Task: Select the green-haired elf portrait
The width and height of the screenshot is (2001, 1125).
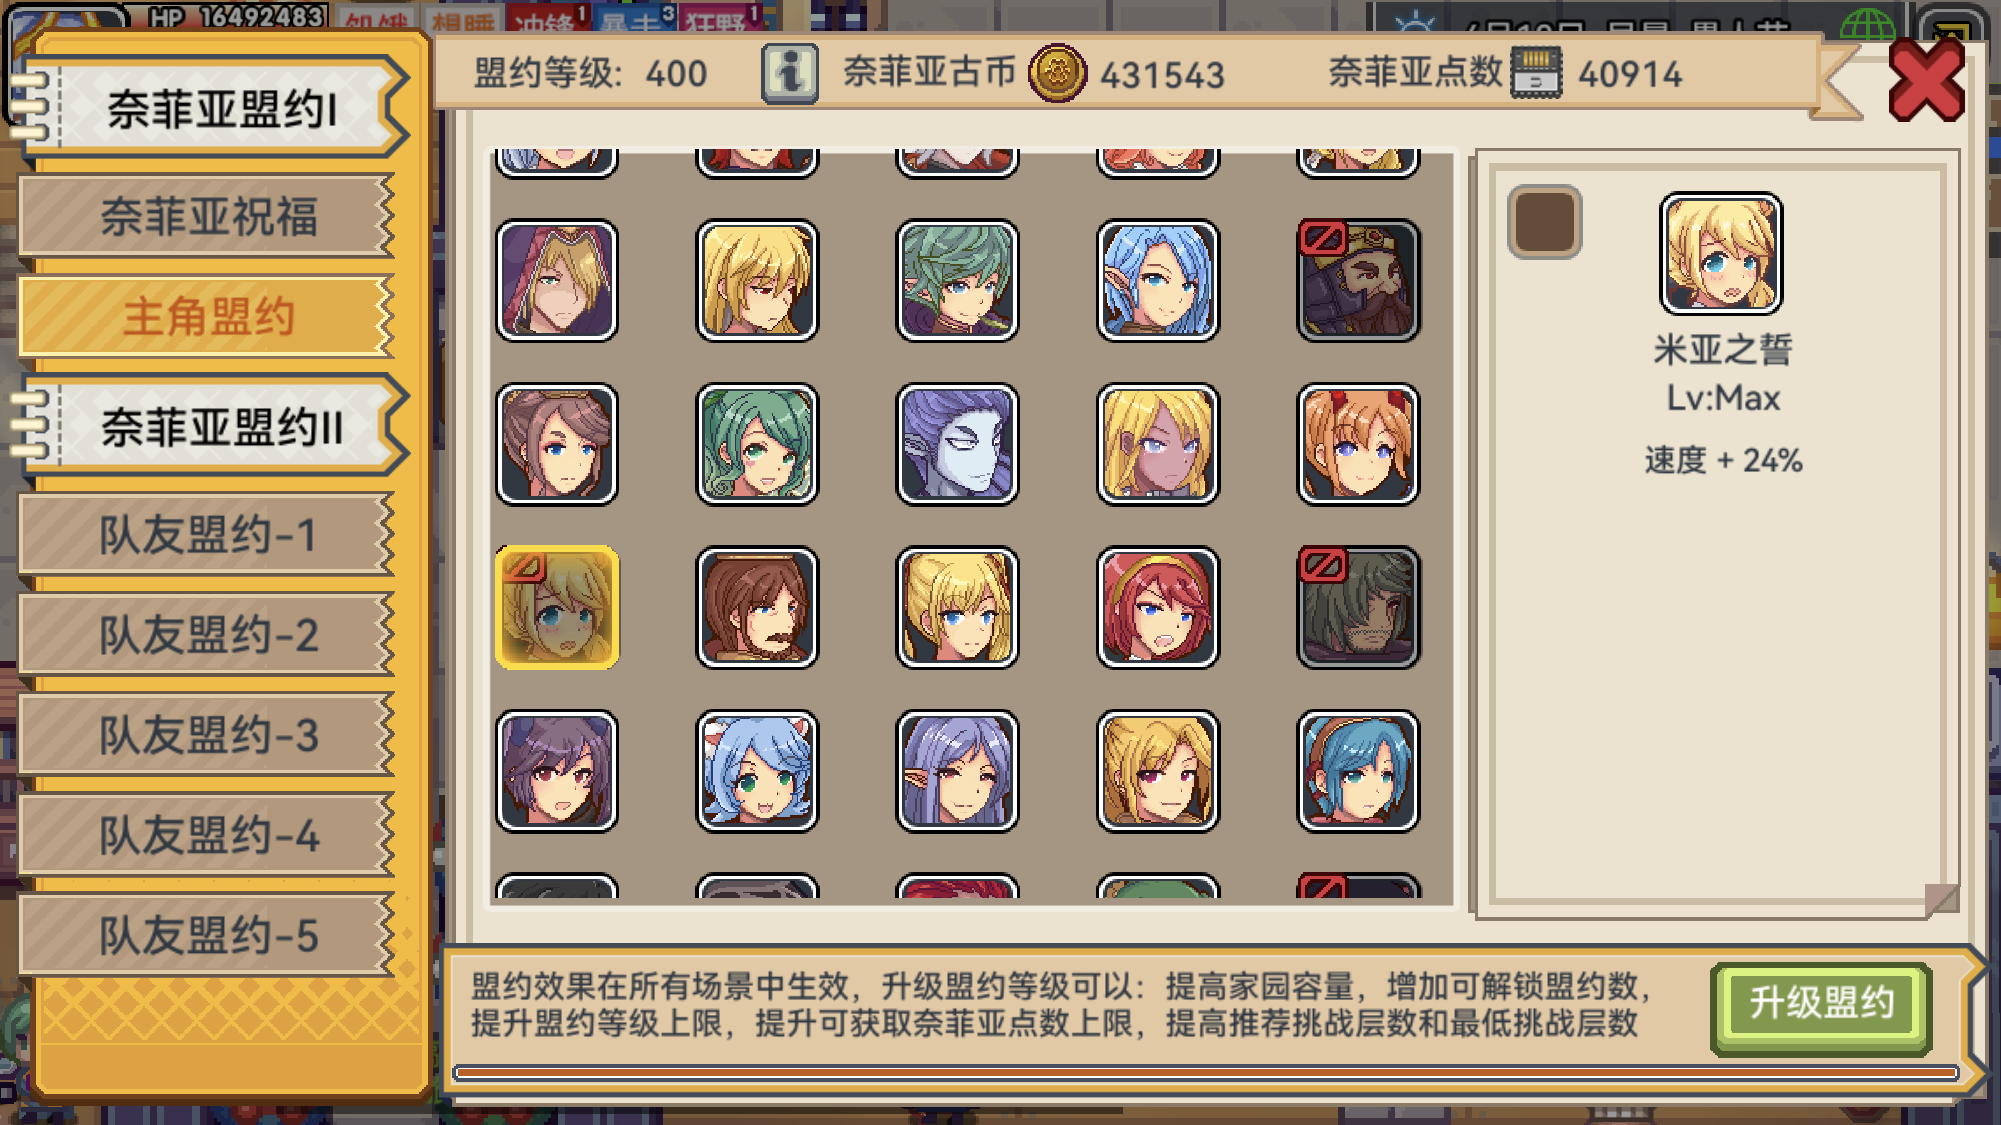Action: (x=957, y=280)
